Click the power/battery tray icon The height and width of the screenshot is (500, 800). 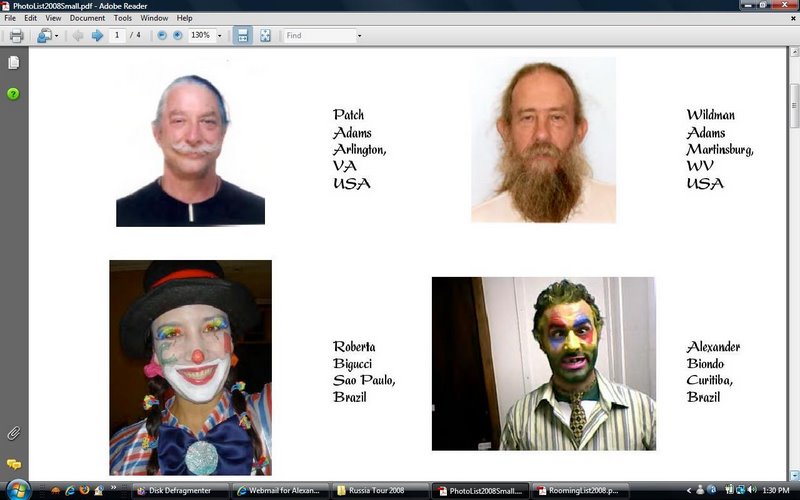[729, 490]
